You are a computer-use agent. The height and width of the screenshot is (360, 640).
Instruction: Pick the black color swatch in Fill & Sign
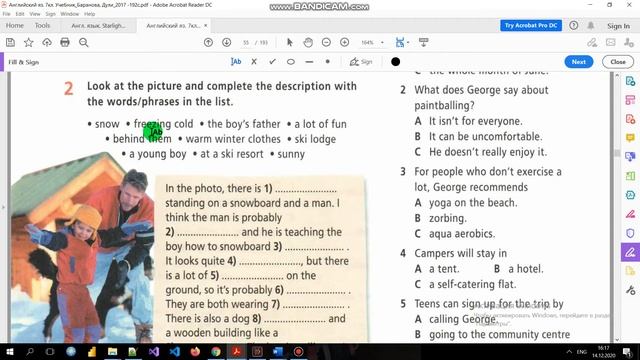(x=395, y=62)
